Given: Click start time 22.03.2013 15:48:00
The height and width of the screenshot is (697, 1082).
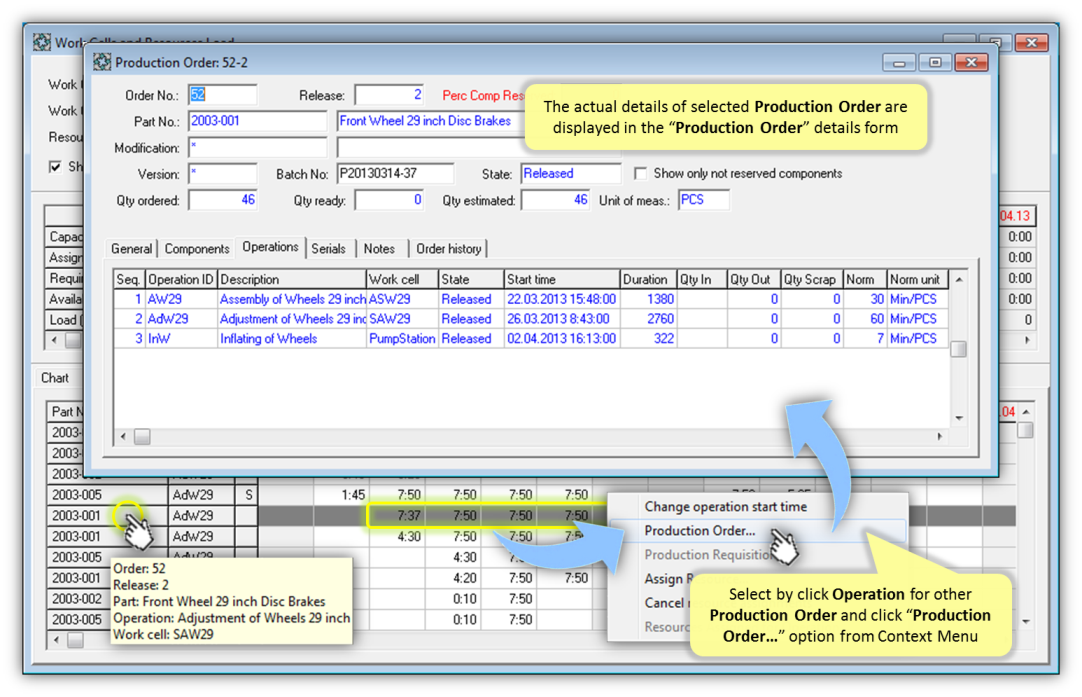Looking at the screenshot, I should [562, 300].
